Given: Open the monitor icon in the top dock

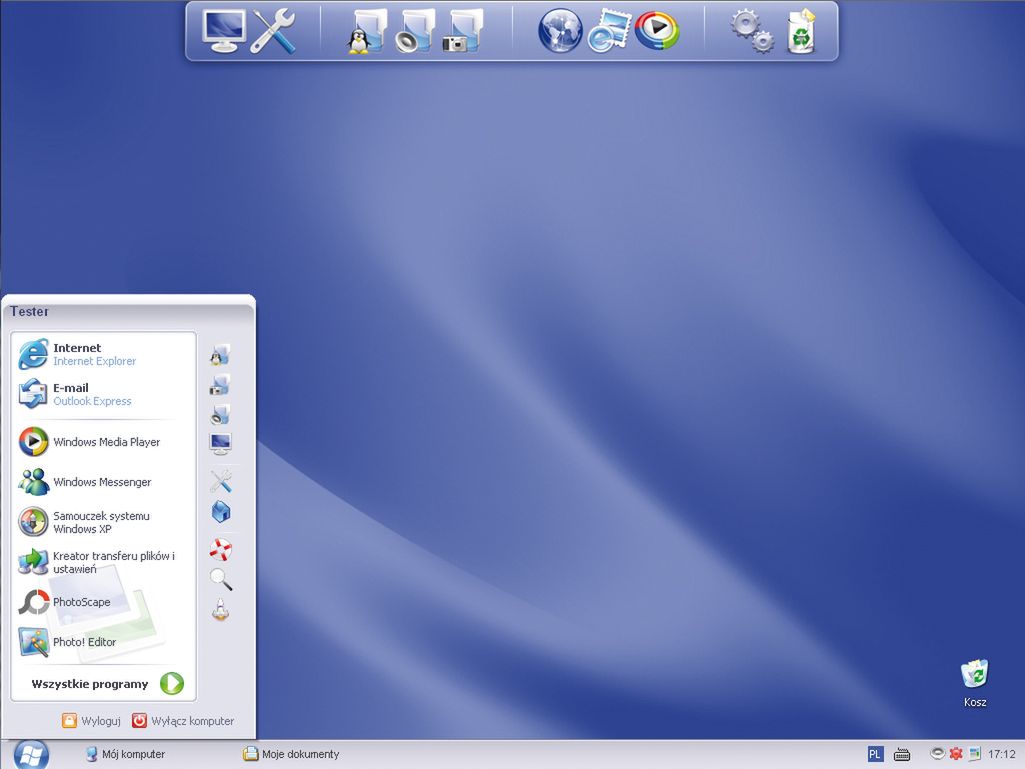Looking at the screenshot, I should click(x=224, y=31).
